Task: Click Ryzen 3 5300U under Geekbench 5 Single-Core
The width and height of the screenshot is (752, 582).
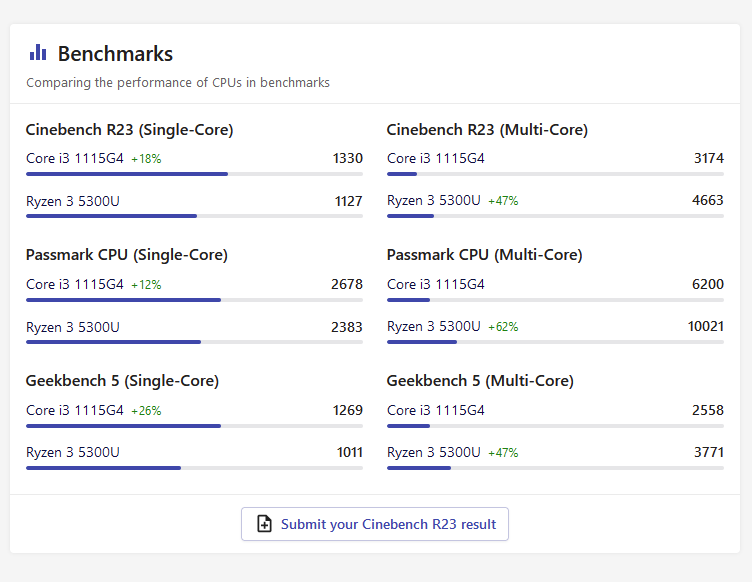Action: point(73,453)
